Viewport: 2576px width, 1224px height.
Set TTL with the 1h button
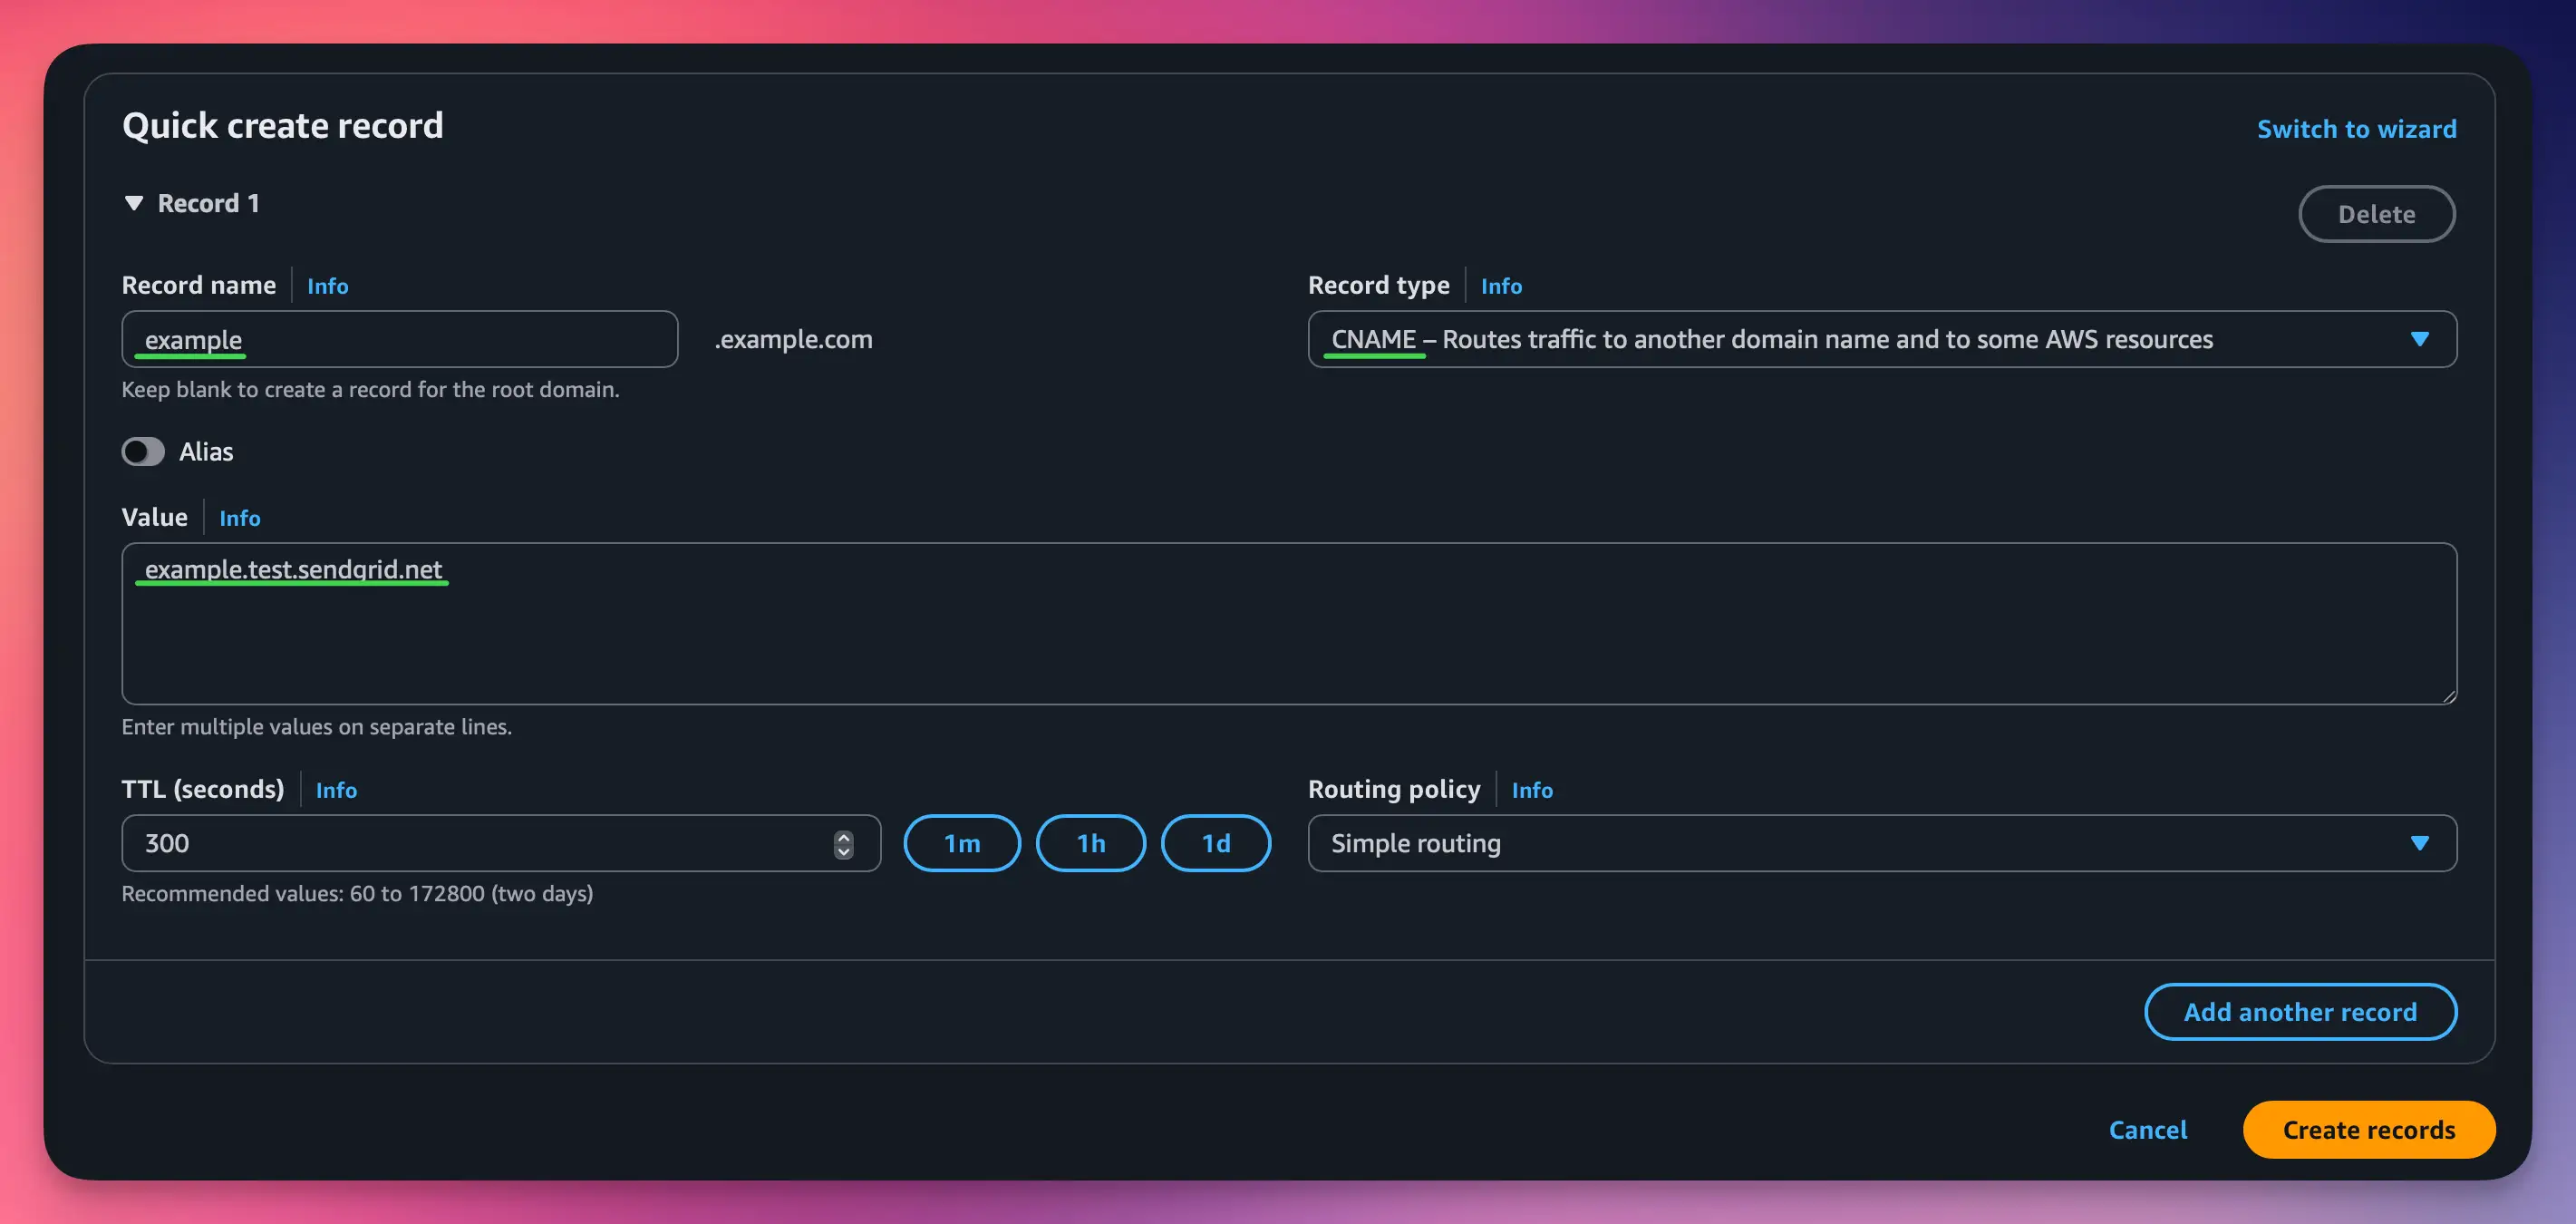[1090, 843]
